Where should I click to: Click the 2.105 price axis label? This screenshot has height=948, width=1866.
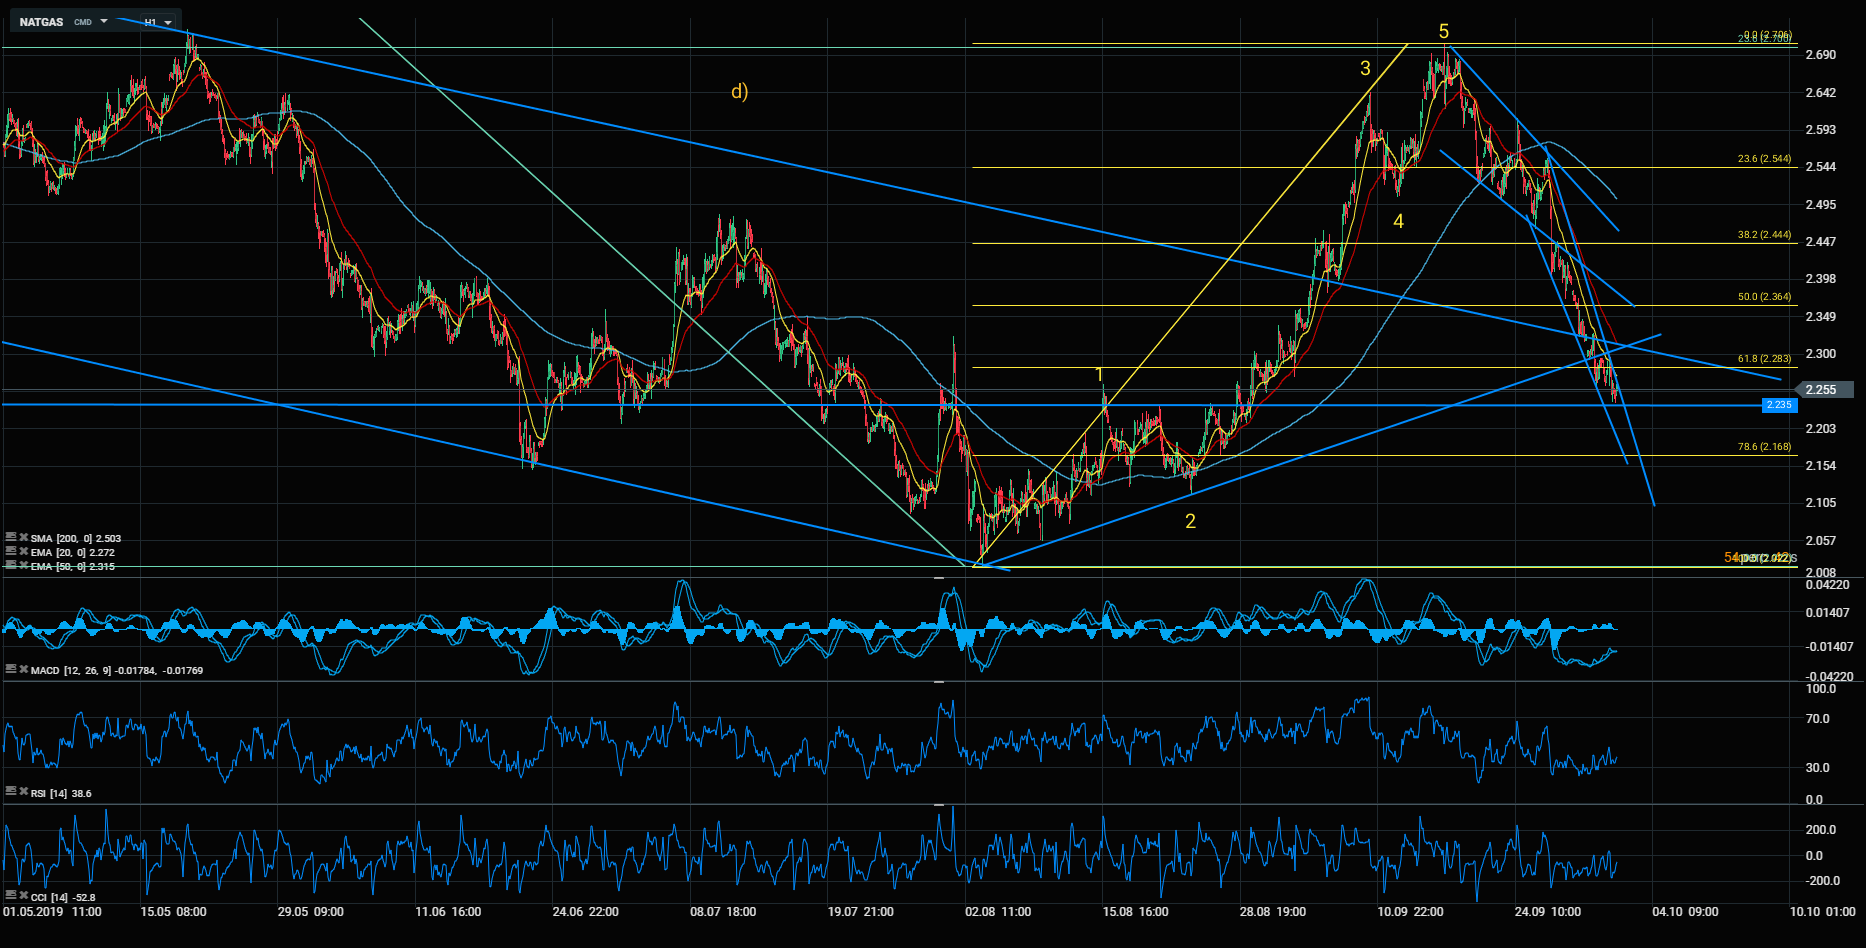tap(1821, 503)
